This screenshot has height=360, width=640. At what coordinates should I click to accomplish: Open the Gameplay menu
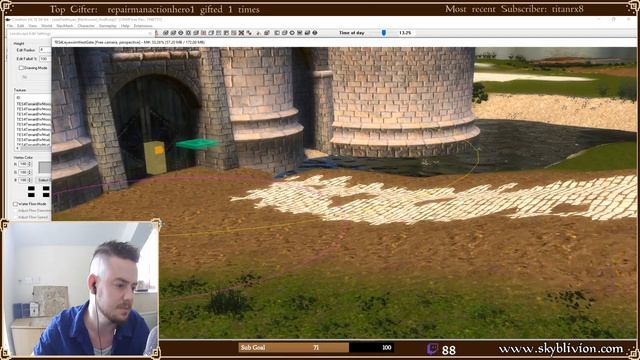(x=108, y=26)
